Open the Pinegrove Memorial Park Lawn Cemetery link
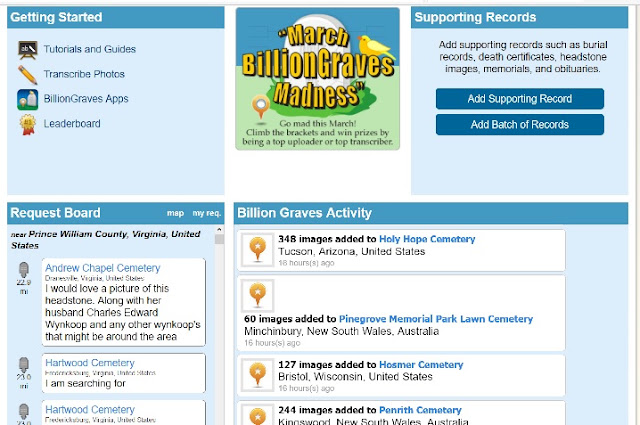Image resolution: width=640 pixels, height=425 pixels. coord(436,319)
